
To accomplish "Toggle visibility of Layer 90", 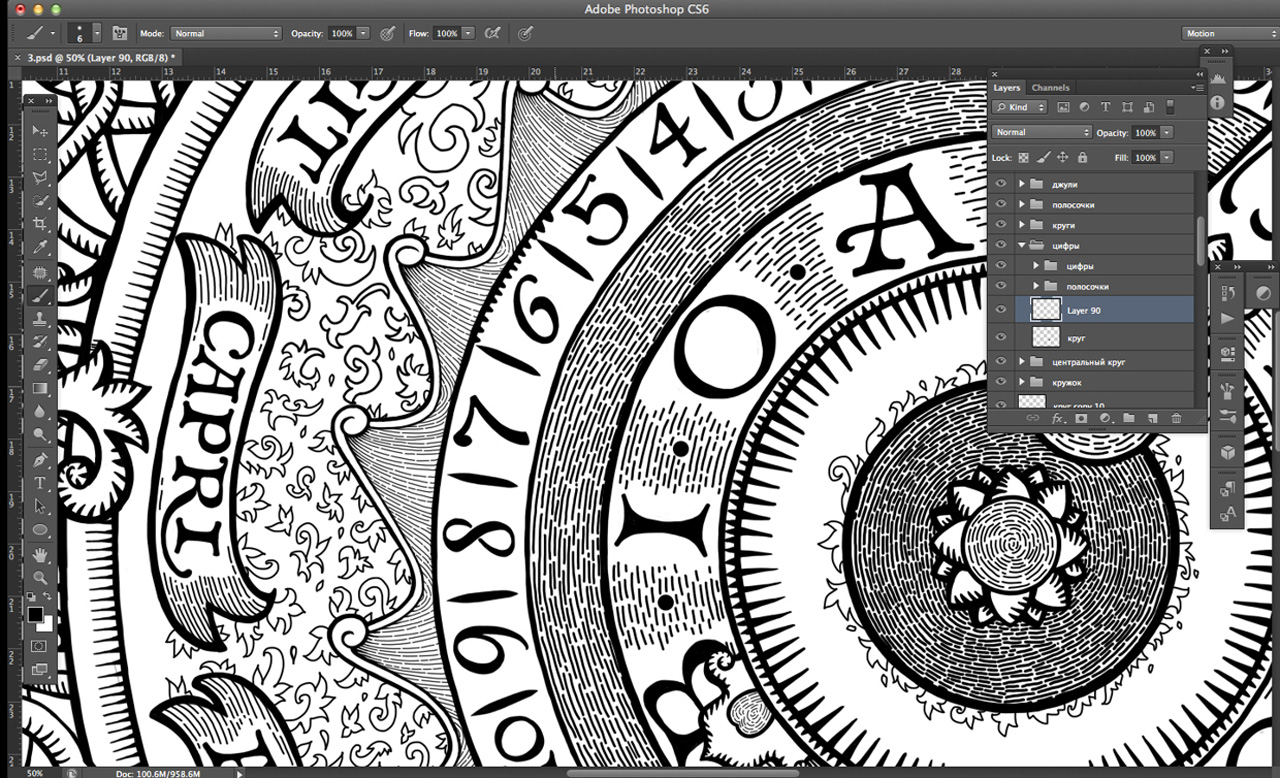I will [1000, 310].
